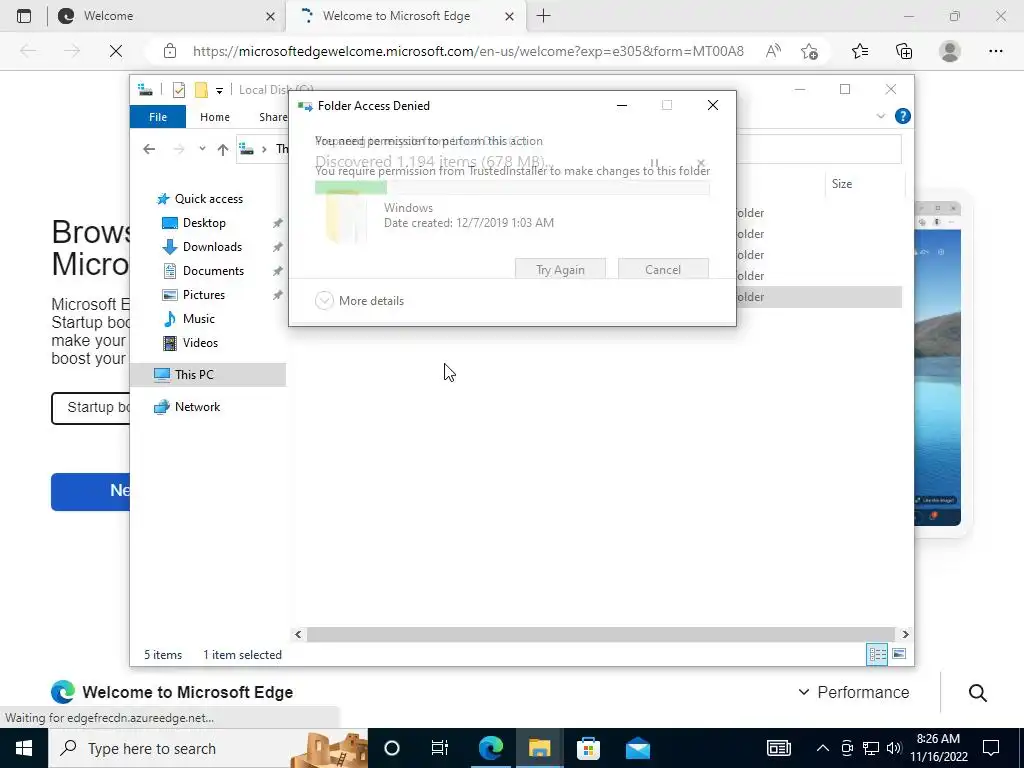Open Mail app from the taskbar
Viewport: 1024px width, 768px height.
click(x=637, y=748)
